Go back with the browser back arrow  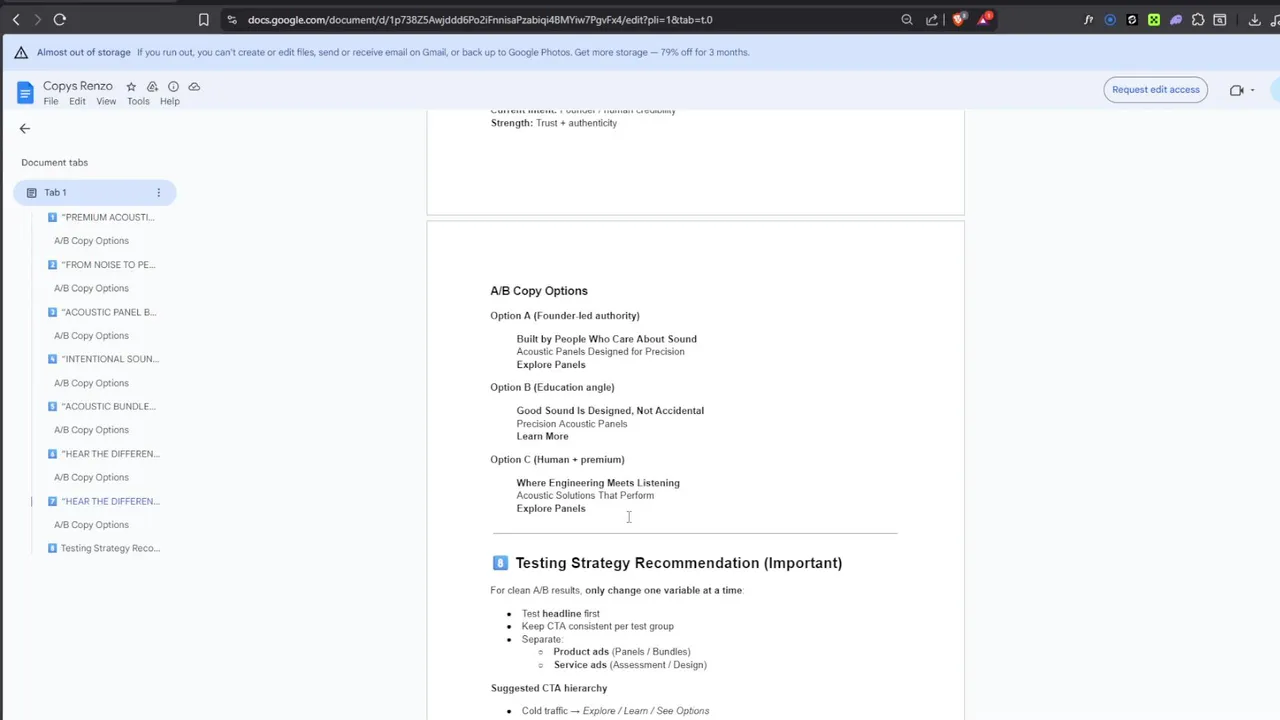(x=15, y=19)
